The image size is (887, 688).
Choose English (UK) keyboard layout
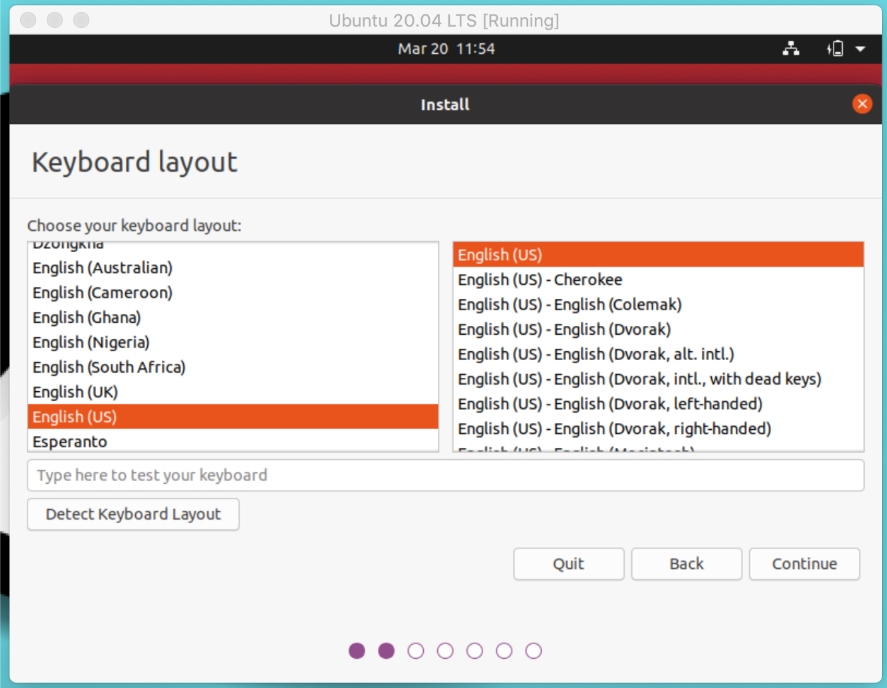pyautogui.click(x=233, y=392)
